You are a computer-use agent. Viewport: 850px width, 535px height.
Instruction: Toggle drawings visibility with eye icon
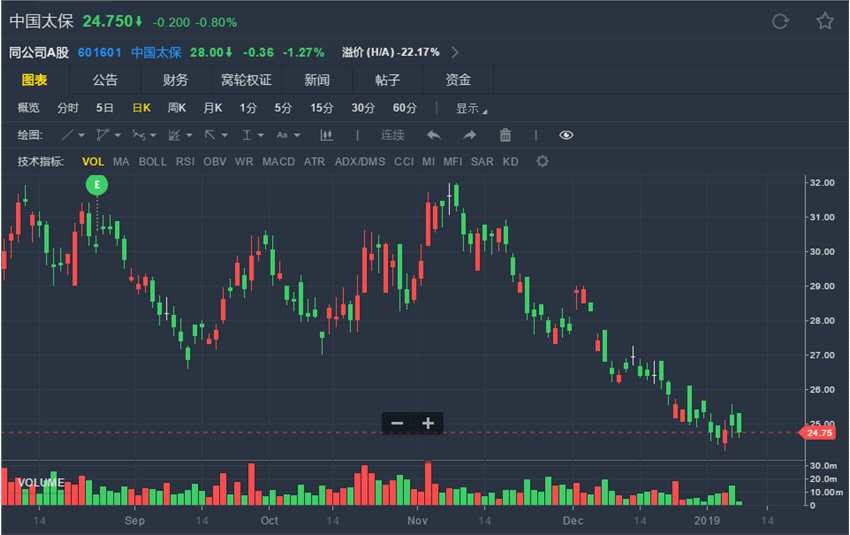(x=566, y=135)
